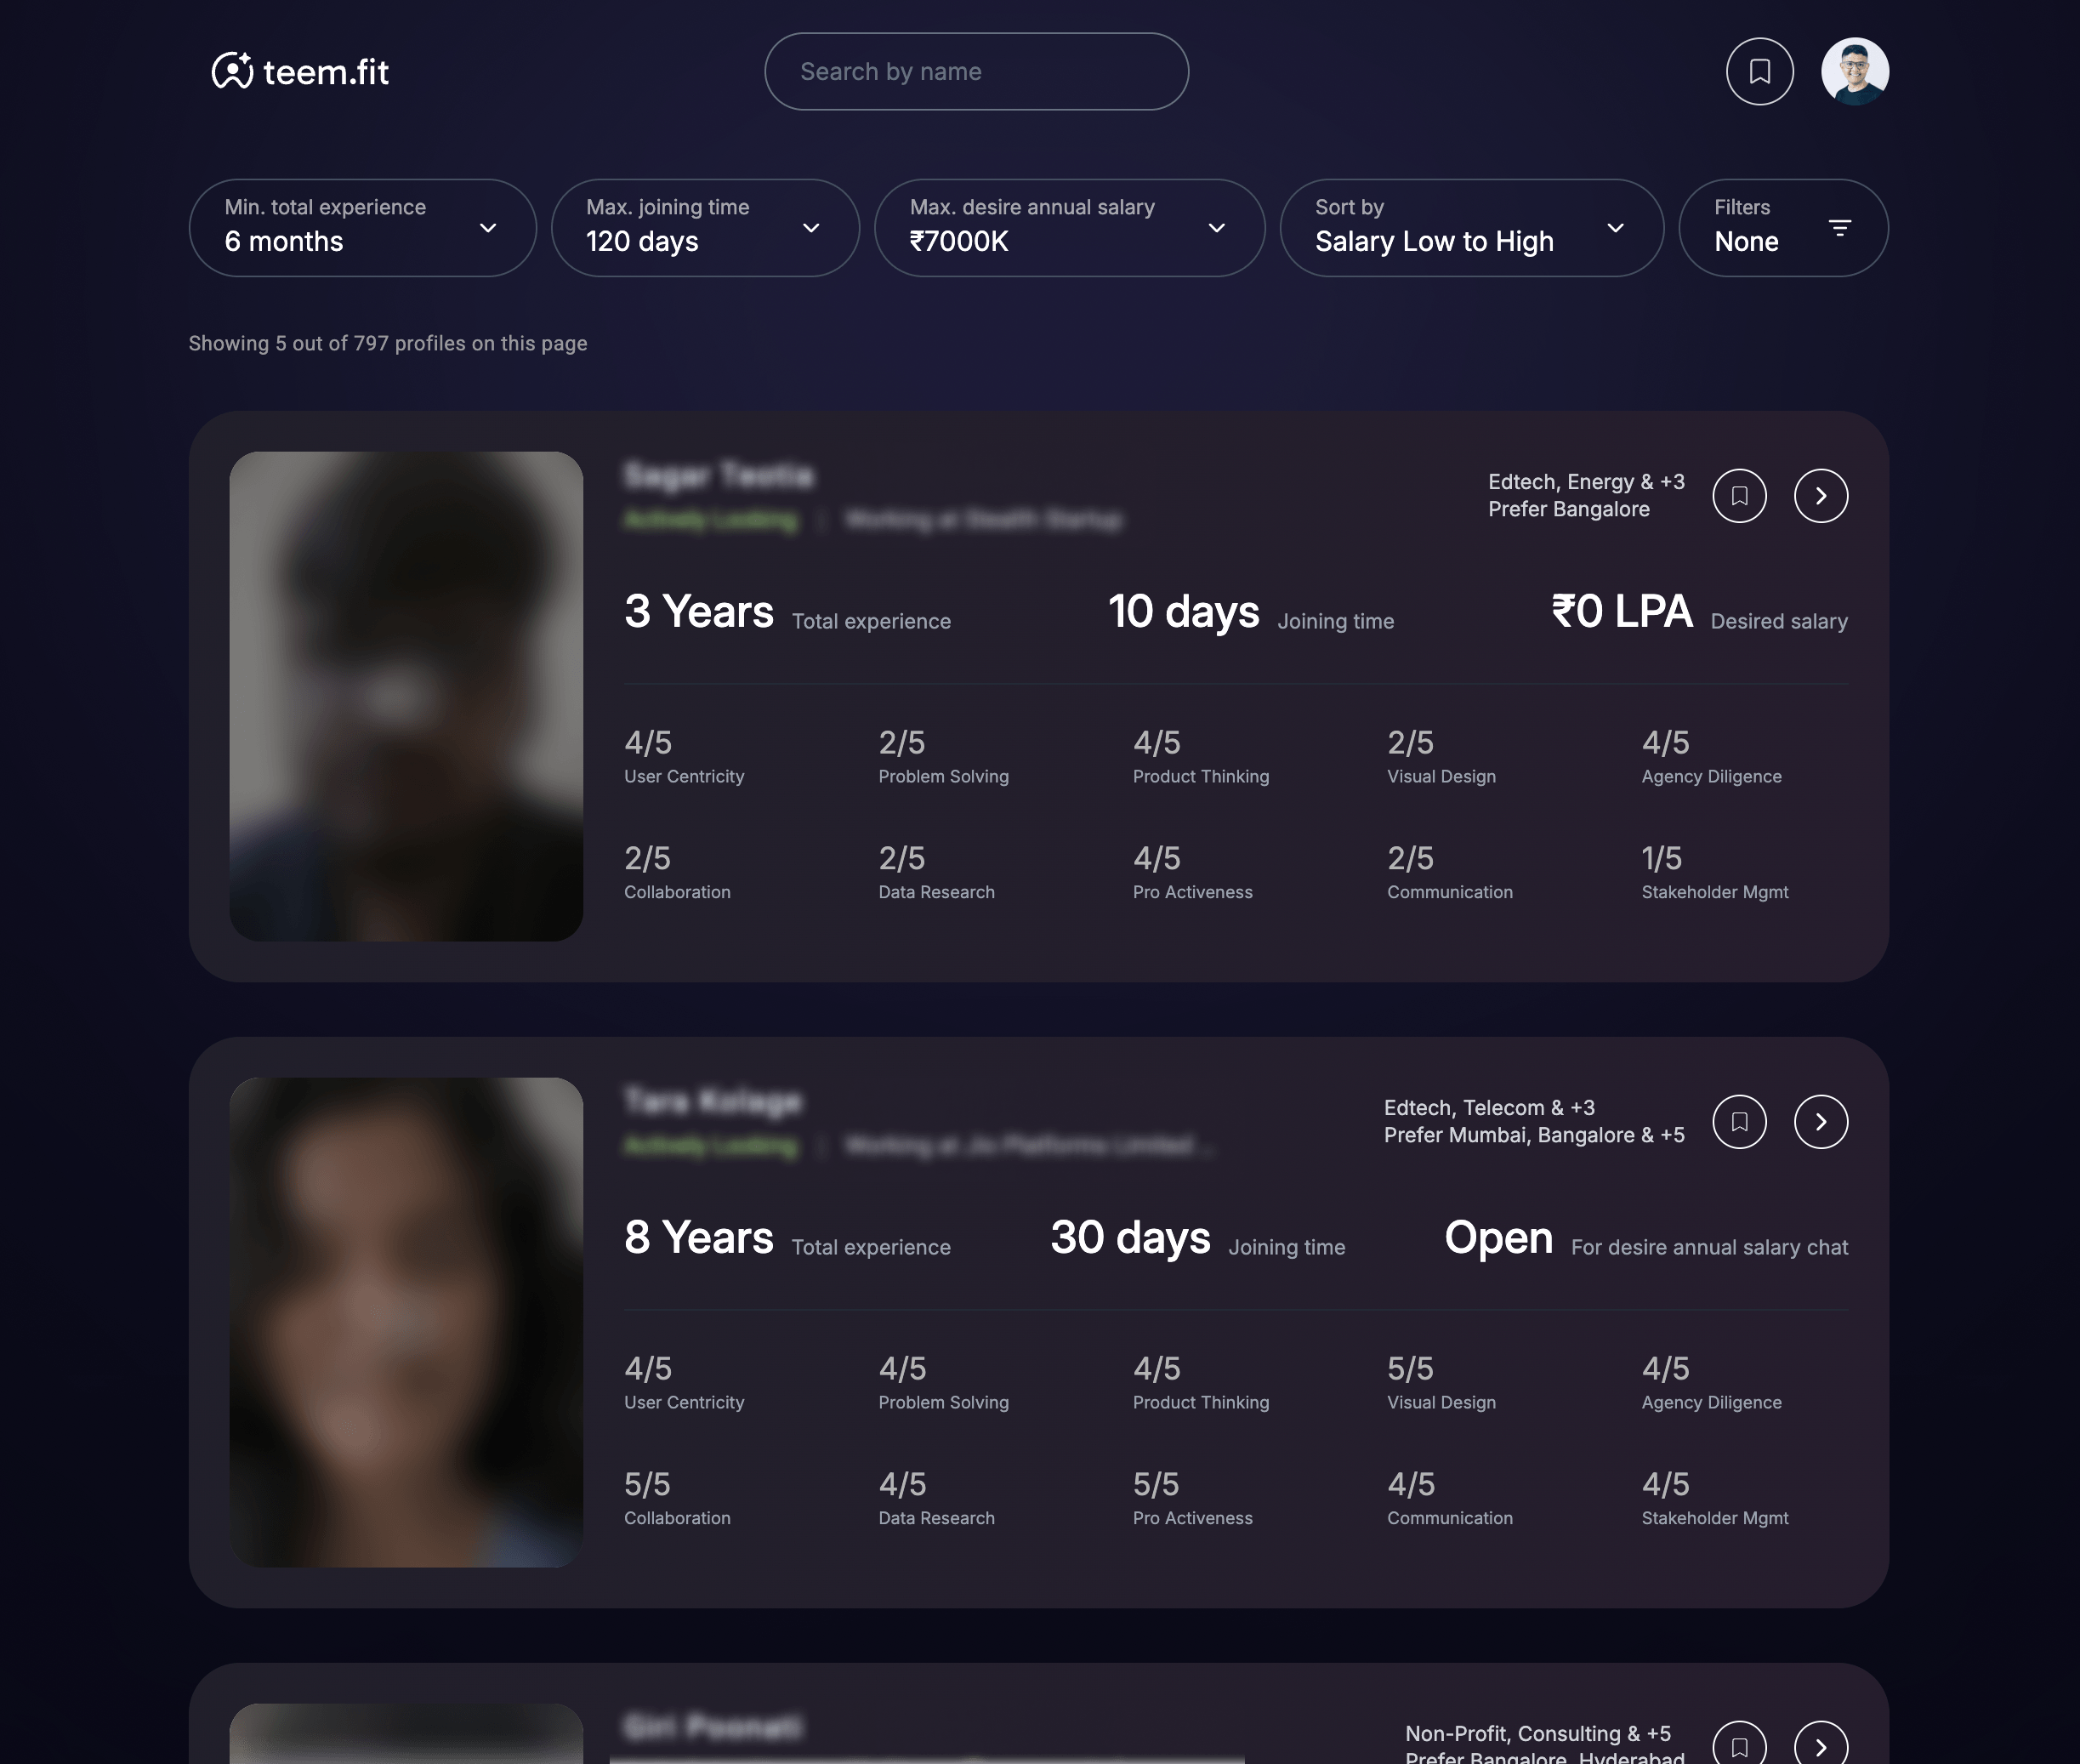Click the Prefer Bangalore text
The image size is (2080, 1764).
pyautogui.click(x=1568, y=509)
